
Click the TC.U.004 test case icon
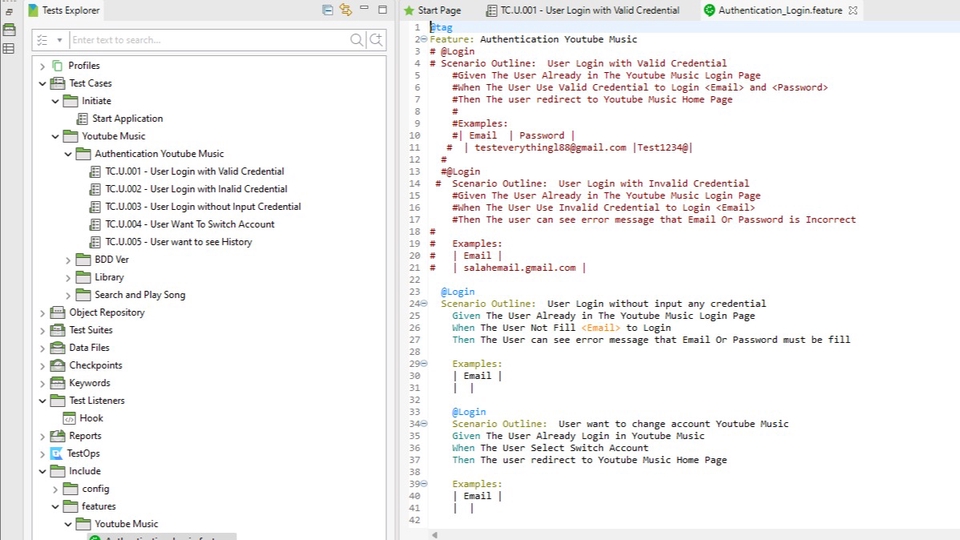[95, 225]
